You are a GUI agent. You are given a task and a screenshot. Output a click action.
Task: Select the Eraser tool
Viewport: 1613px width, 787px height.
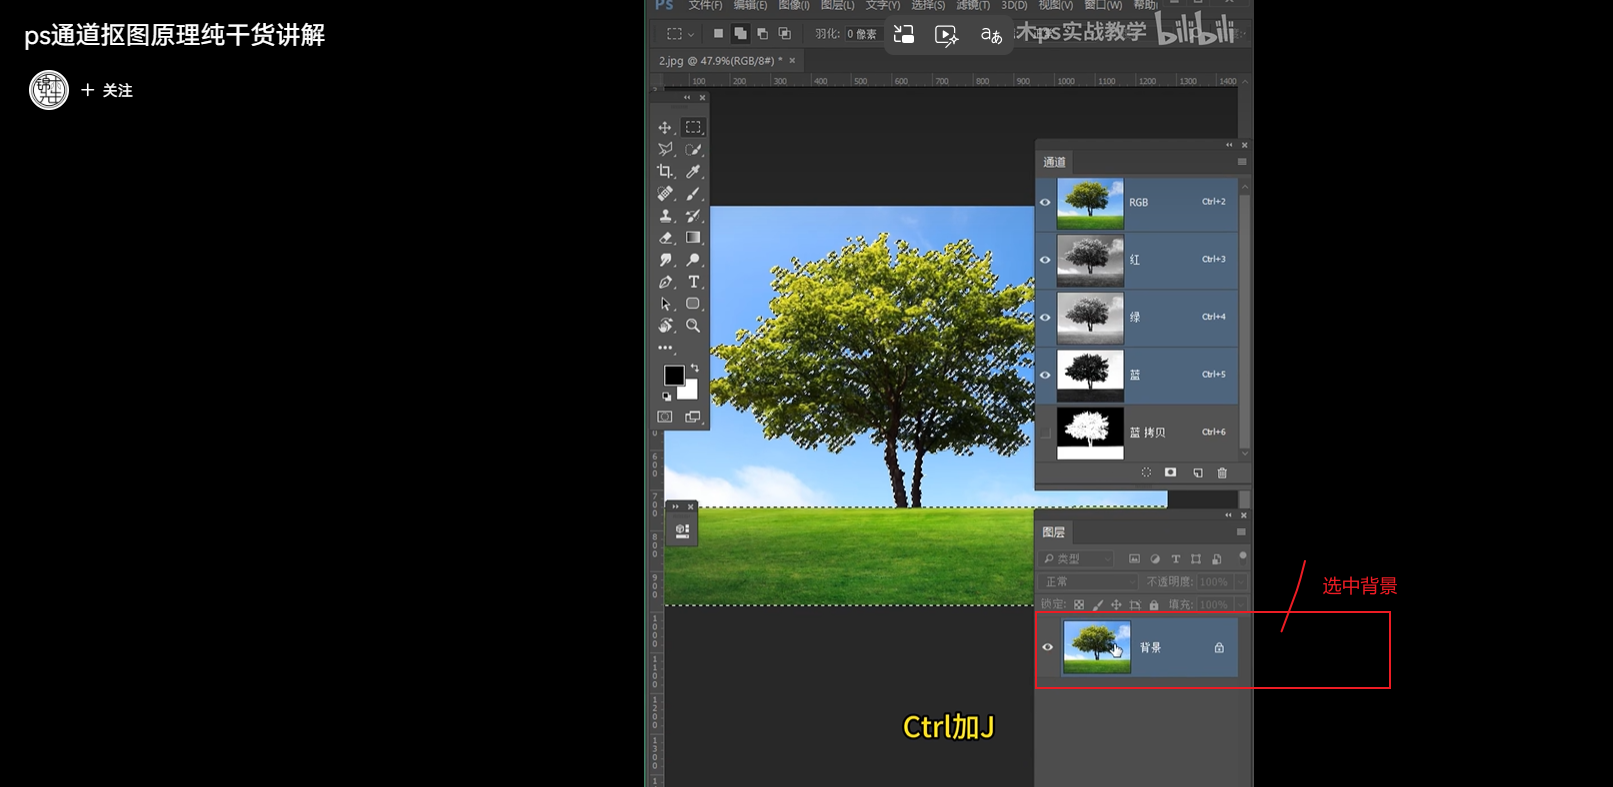[x=665, y=238]
